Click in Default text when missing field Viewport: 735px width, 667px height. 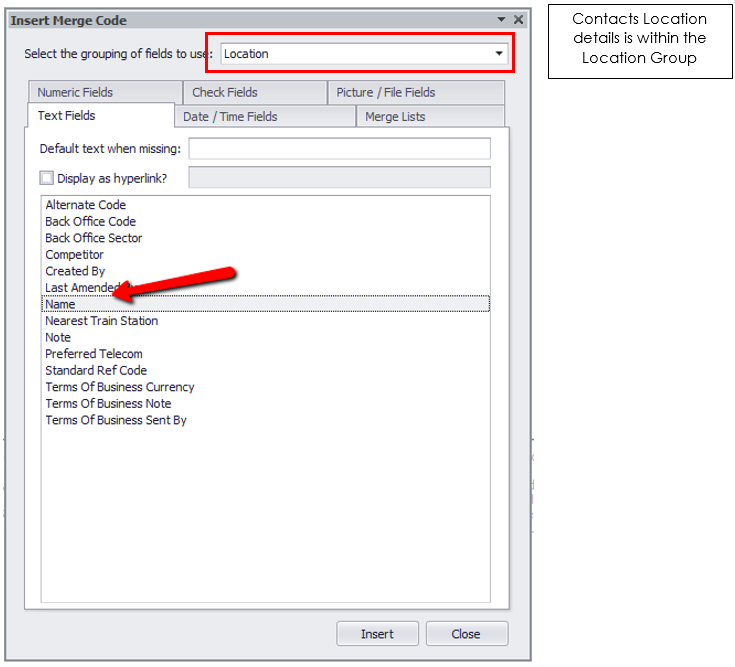coord(339,149)
